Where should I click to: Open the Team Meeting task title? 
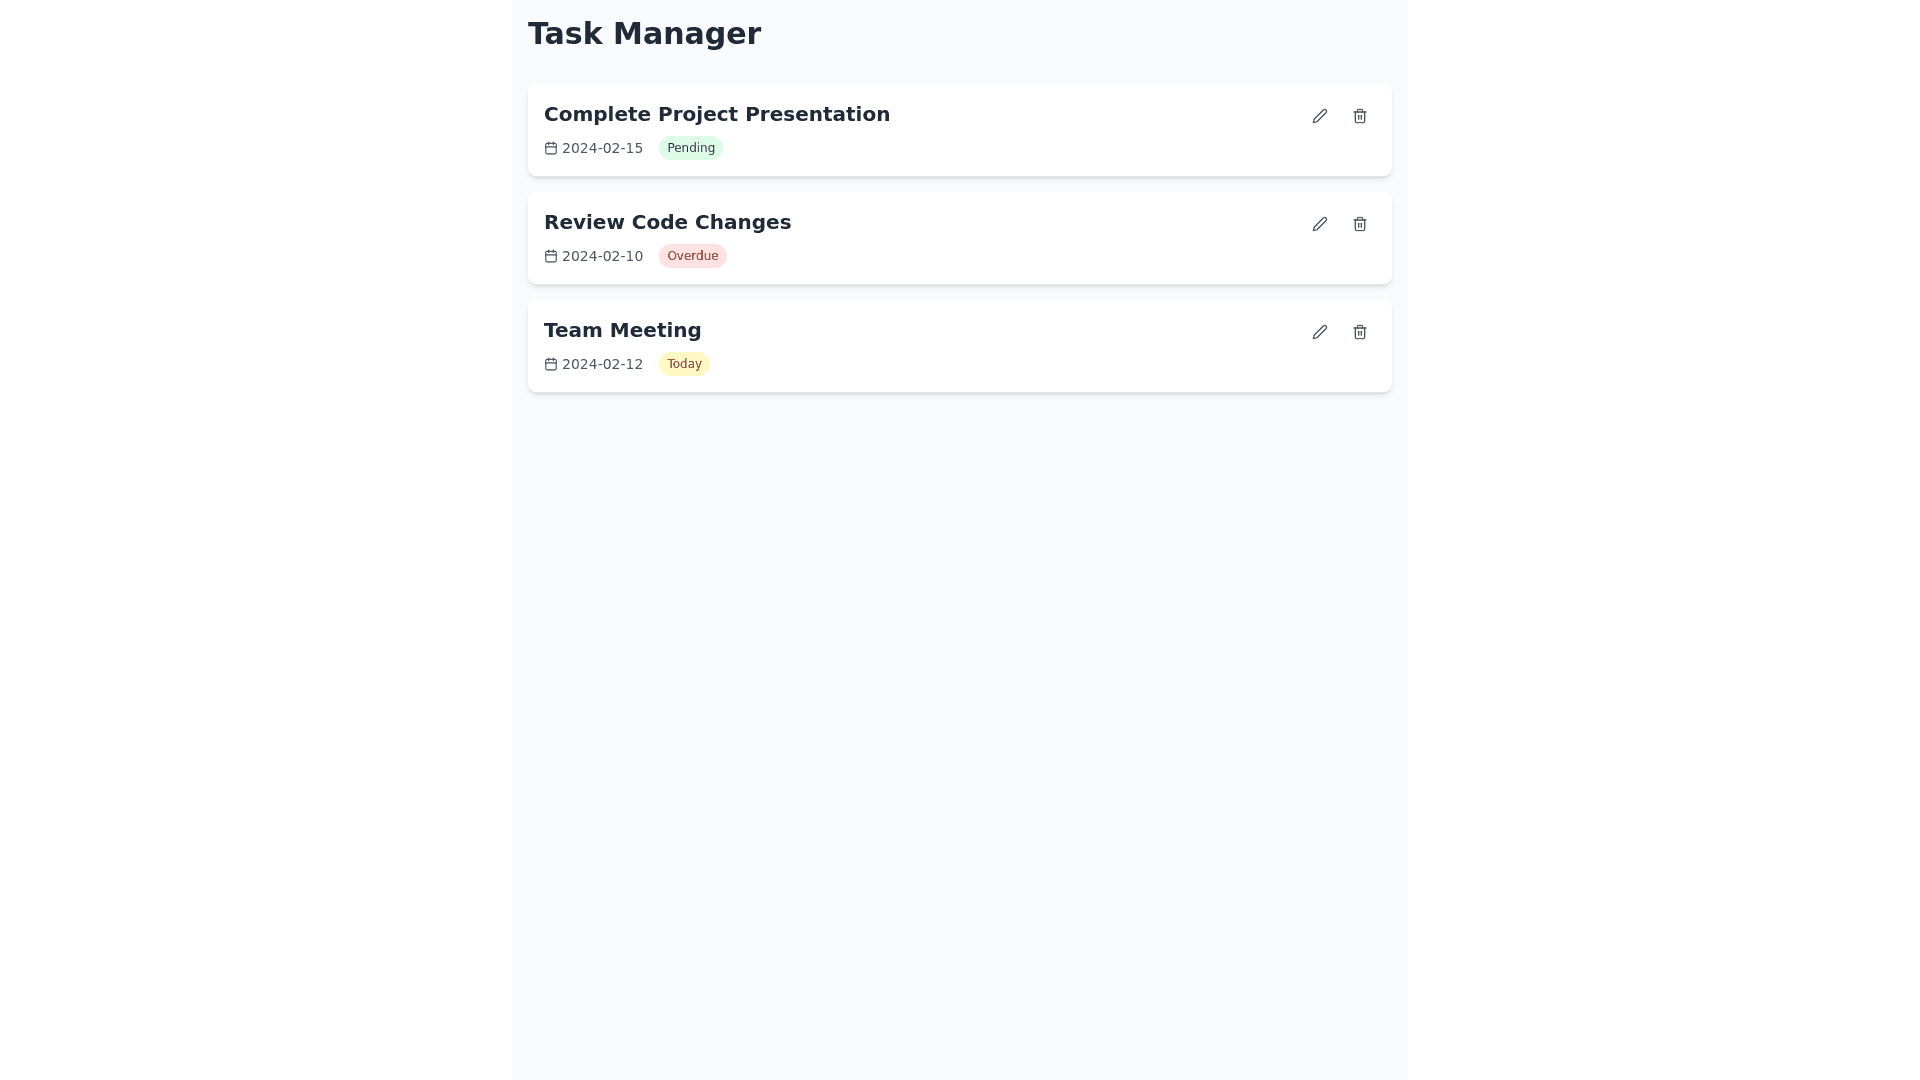622,330
